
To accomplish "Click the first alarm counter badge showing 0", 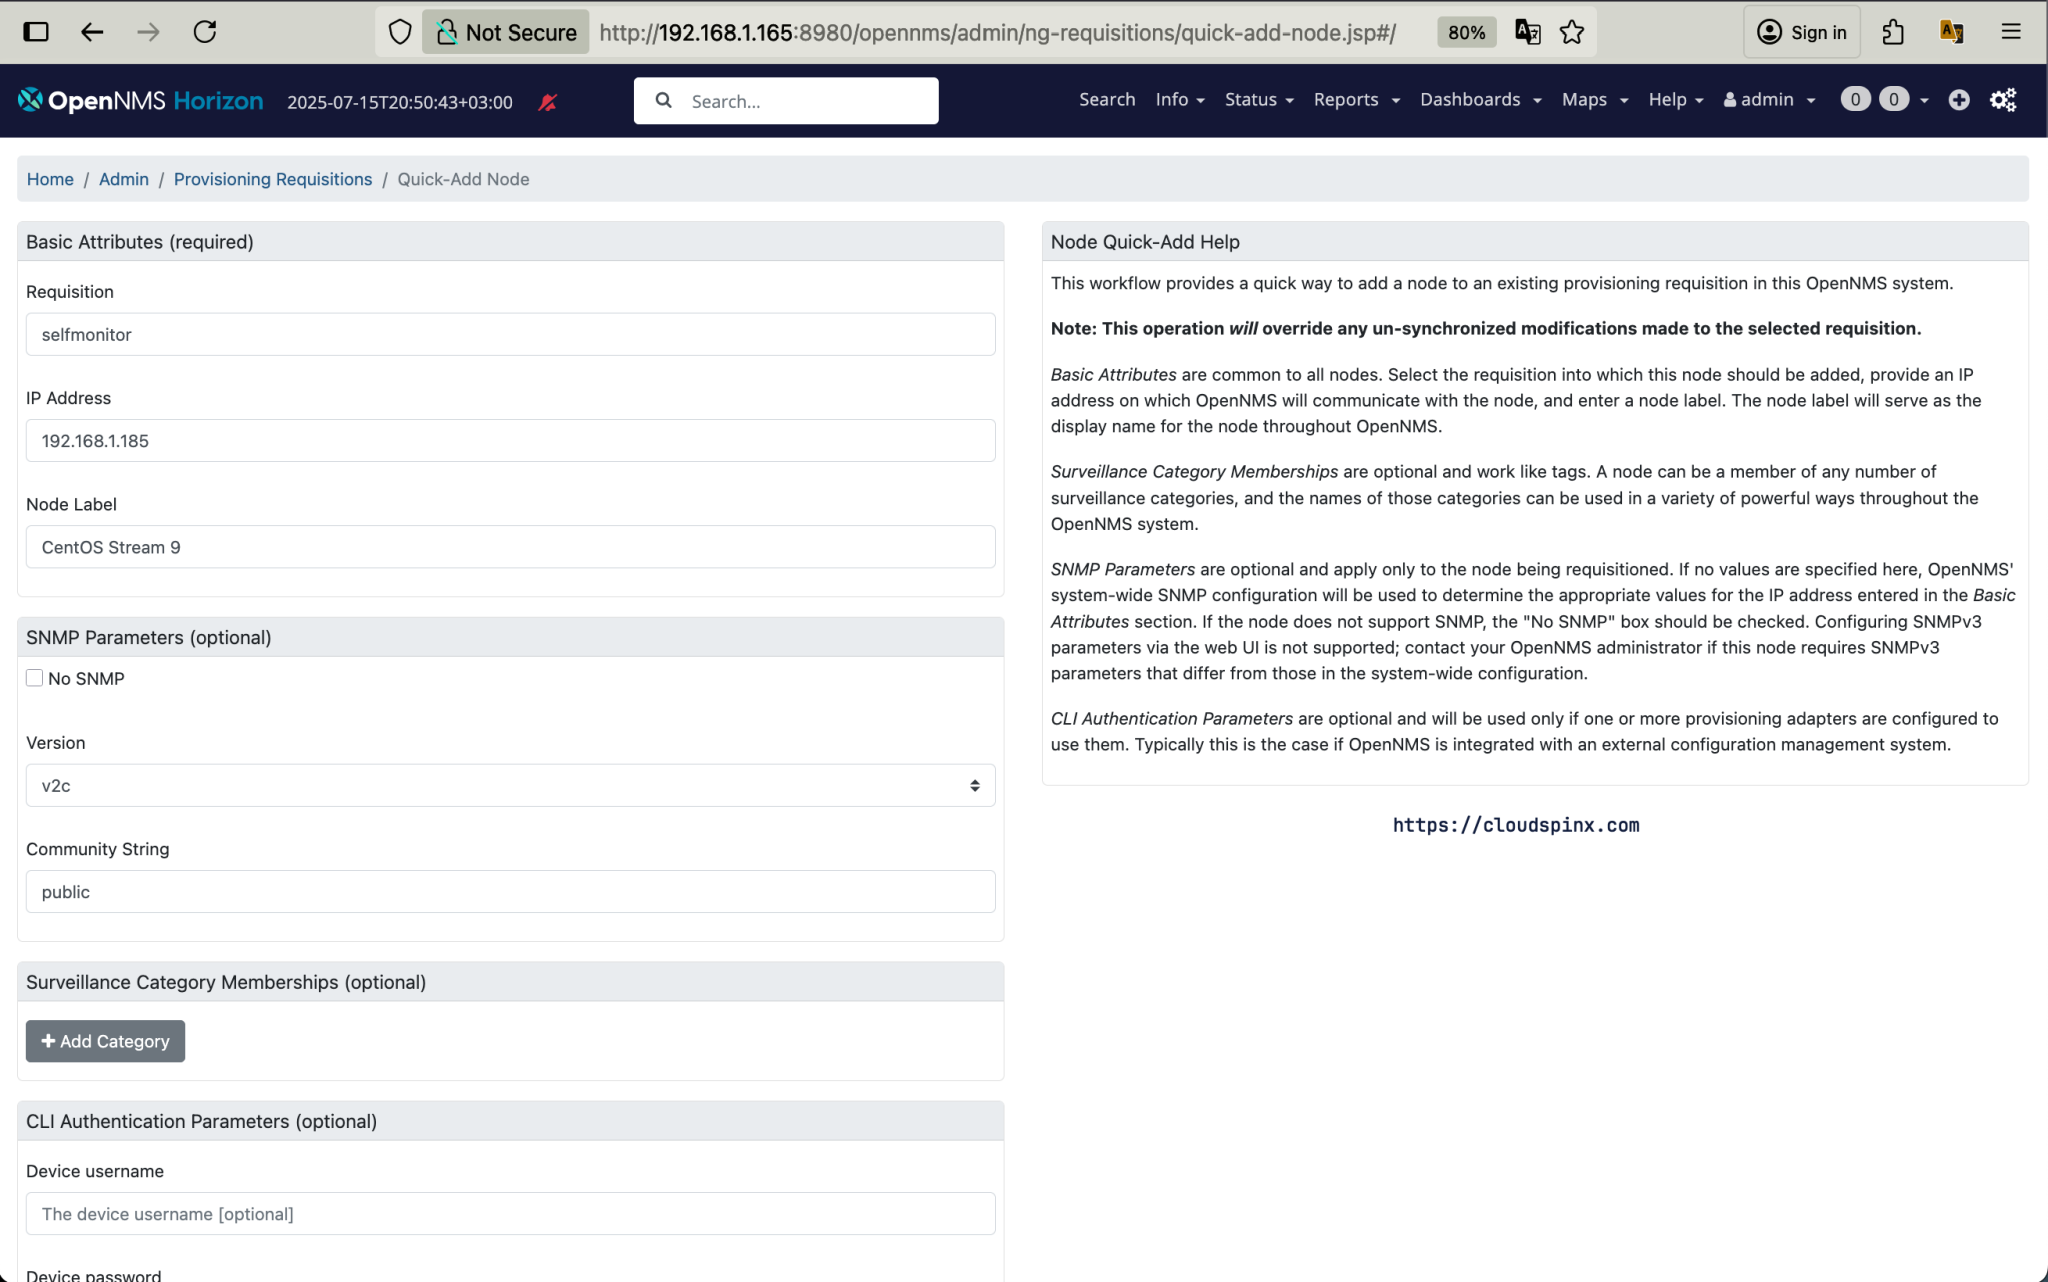I will pyautogui.click(x=1855, y=99).
